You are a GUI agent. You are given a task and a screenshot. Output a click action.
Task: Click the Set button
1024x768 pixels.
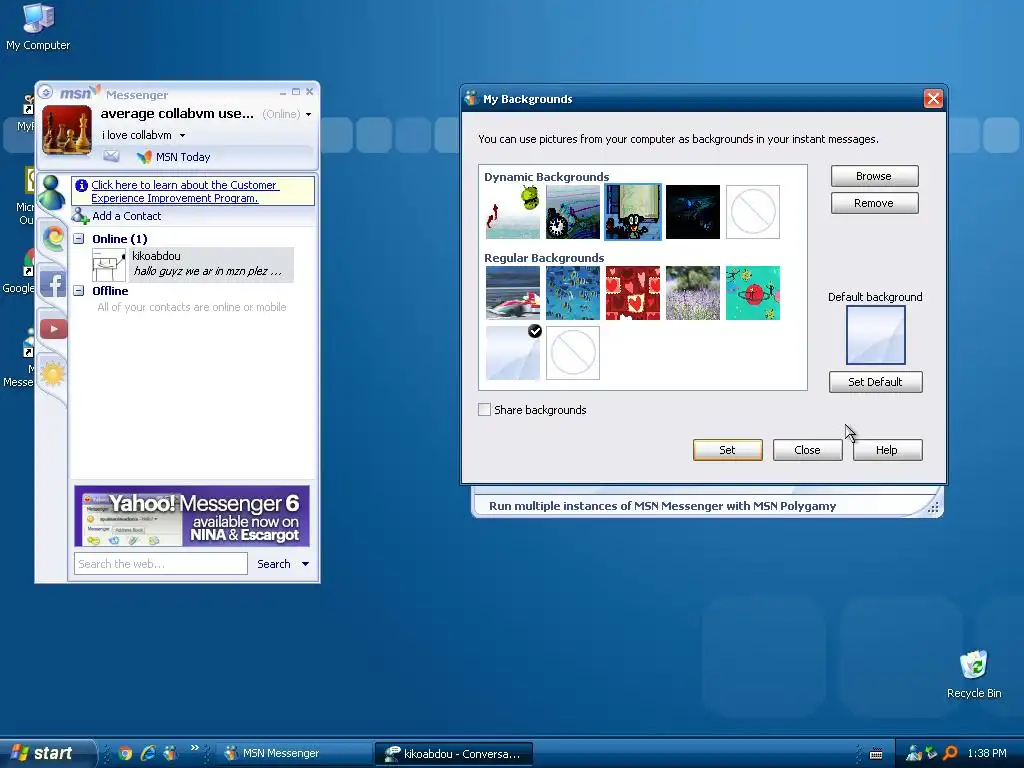(x=728, y=450)
